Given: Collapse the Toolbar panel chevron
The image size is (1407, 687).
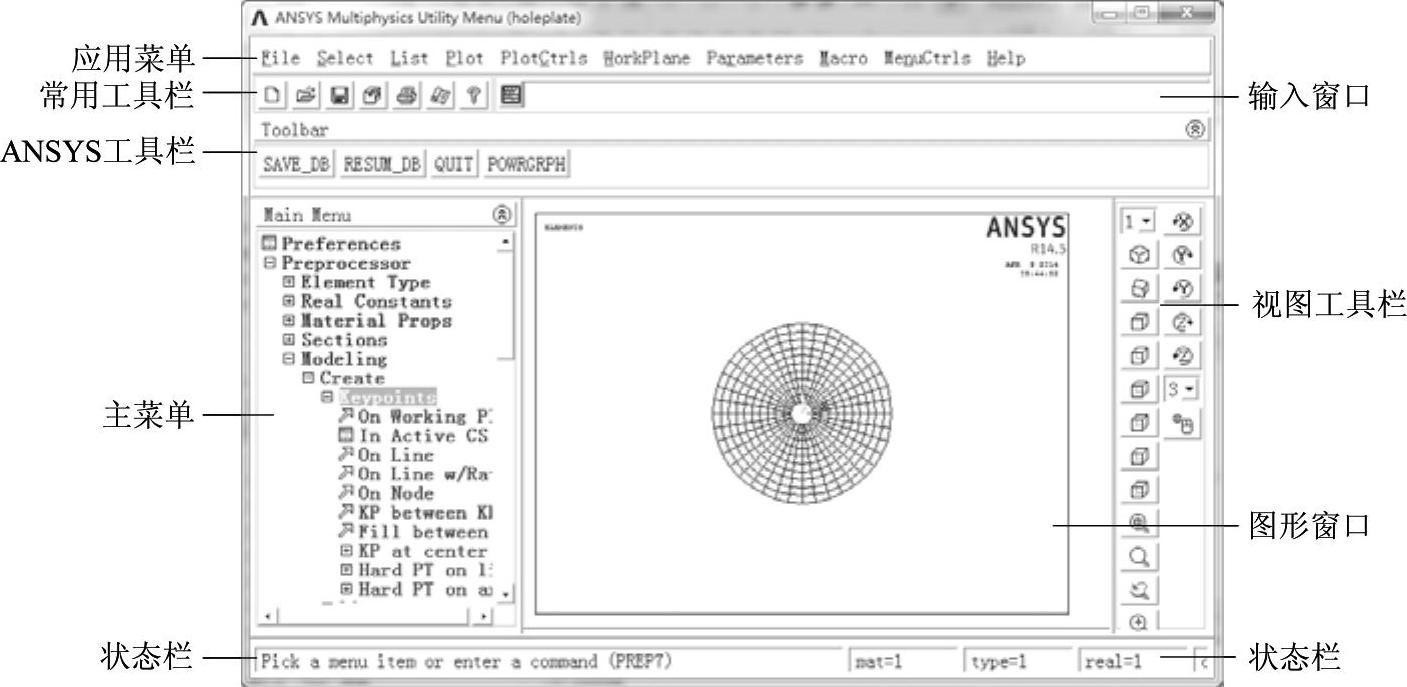Looking at the screenshot, I should 1196,130.
